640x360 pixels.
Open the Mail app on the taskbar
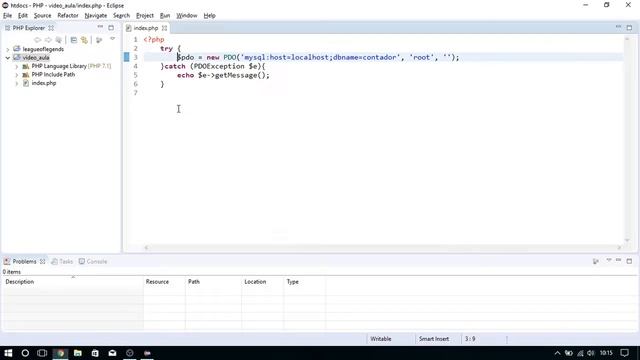coord(112,353)
